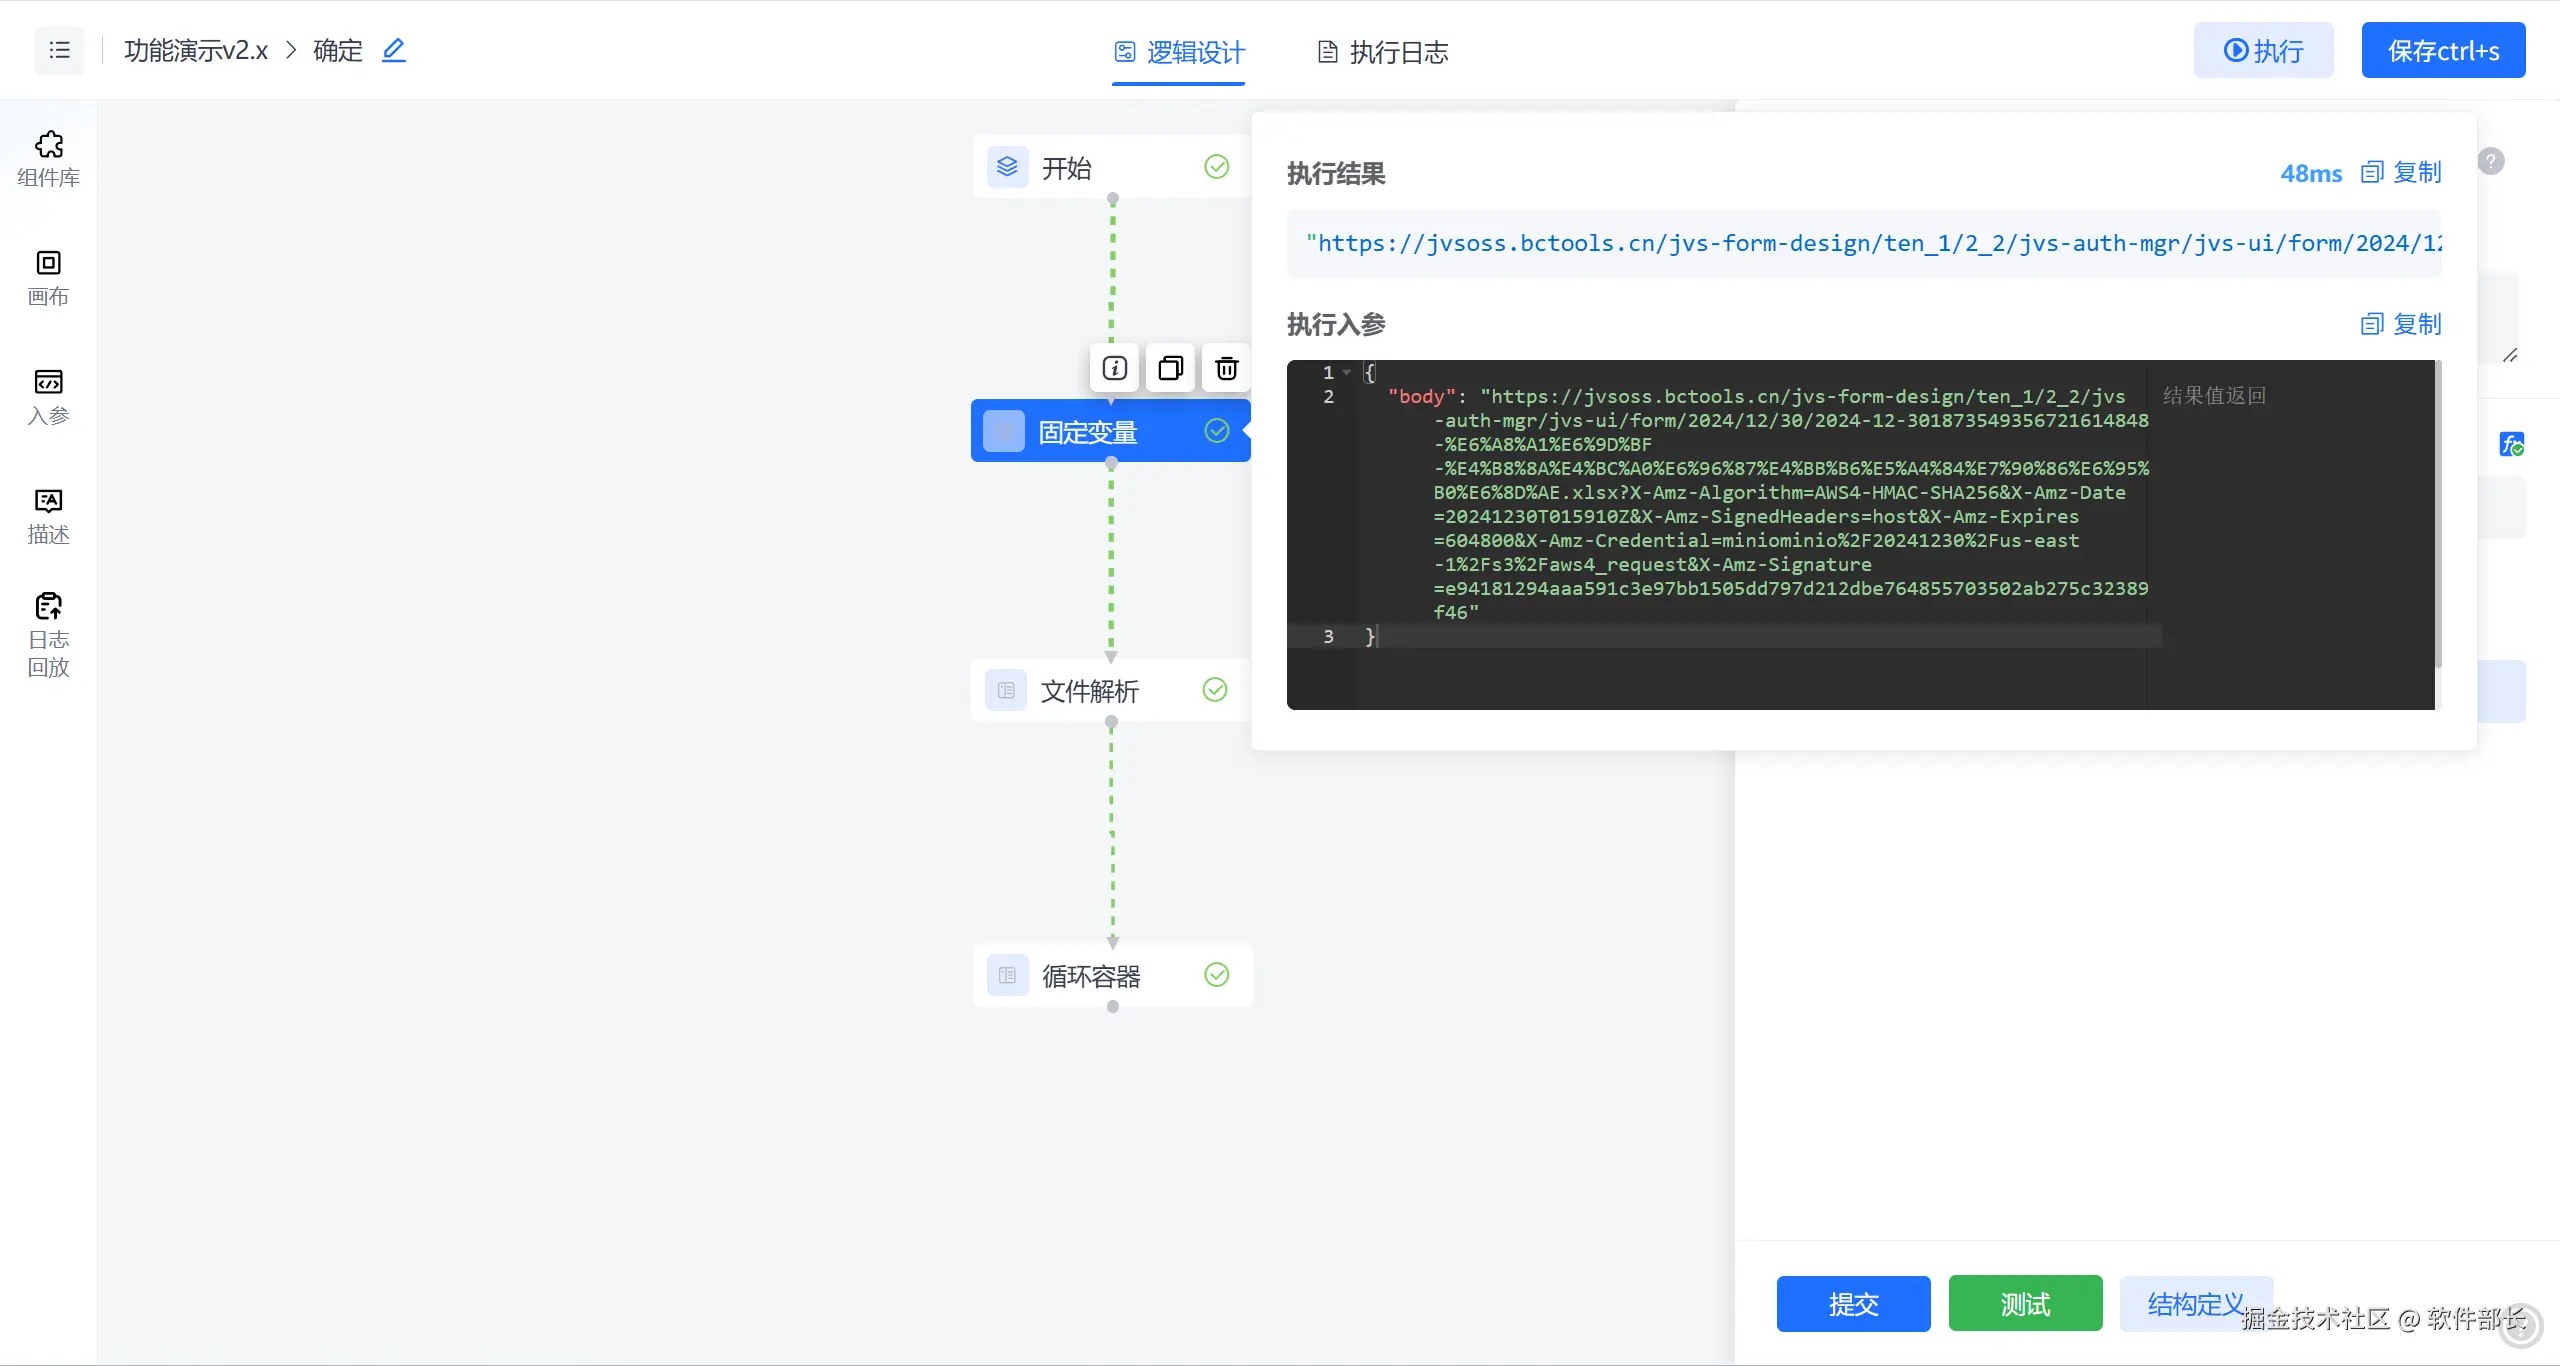Click the info icon above 固定变量 node

click(1115, 368)
